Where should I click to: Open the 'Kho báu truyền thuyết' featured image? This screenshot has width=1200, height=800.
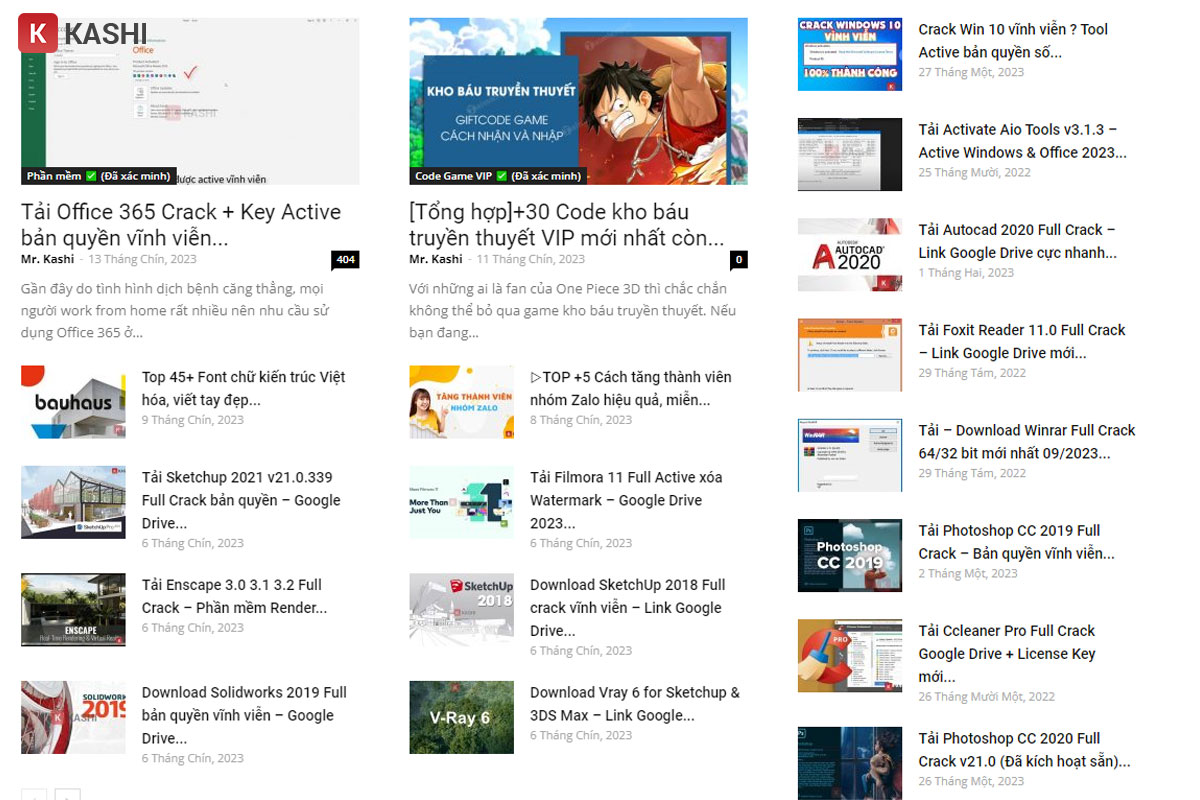(578, 101)
